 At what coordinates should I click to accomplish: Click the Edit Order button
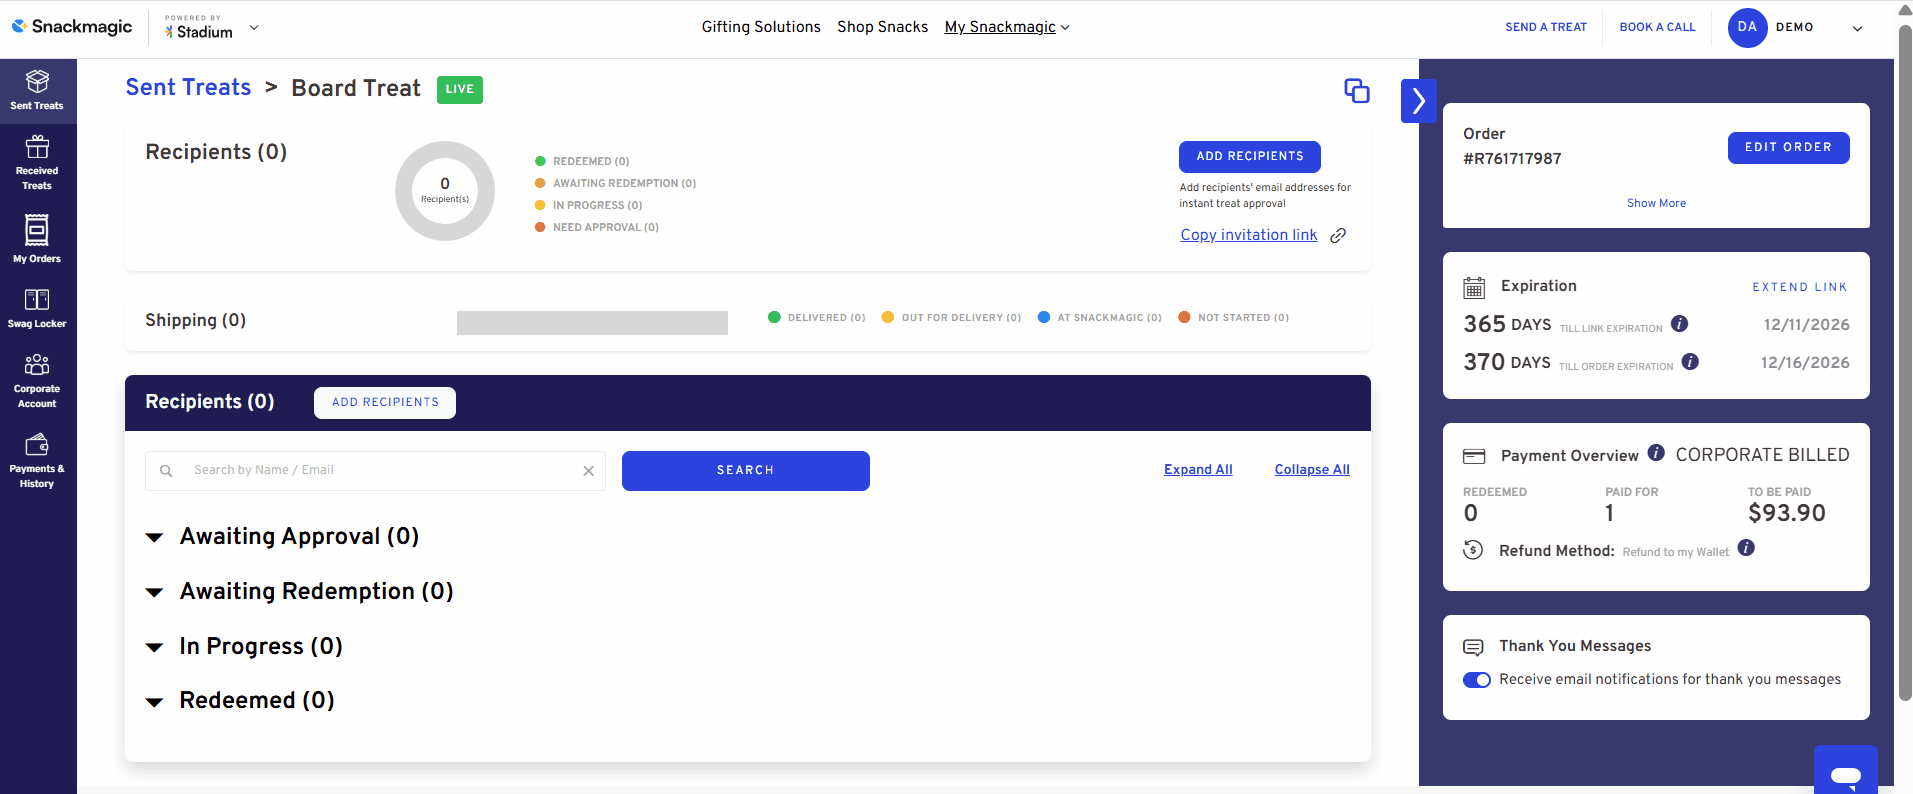click(x=1788, y=147)
